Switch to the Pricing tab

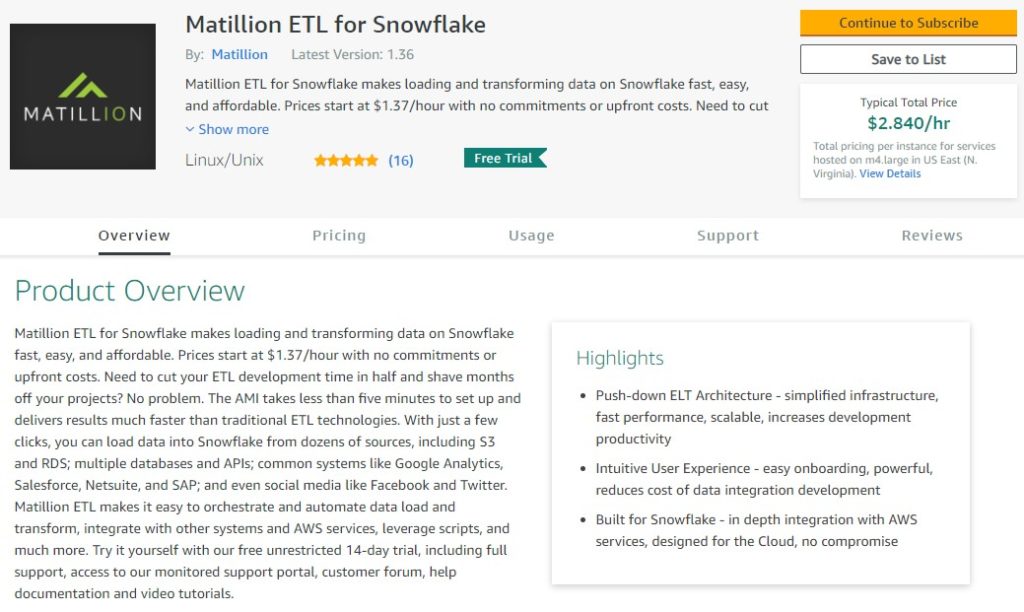click(x=339, y=236)
